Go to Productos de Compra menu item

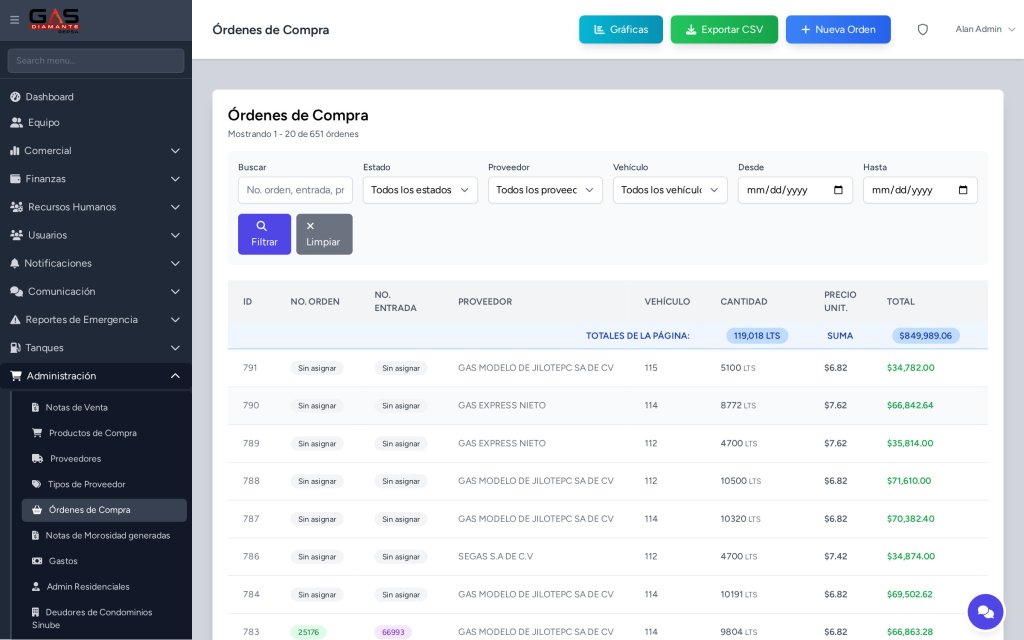[x=104, y=433]
